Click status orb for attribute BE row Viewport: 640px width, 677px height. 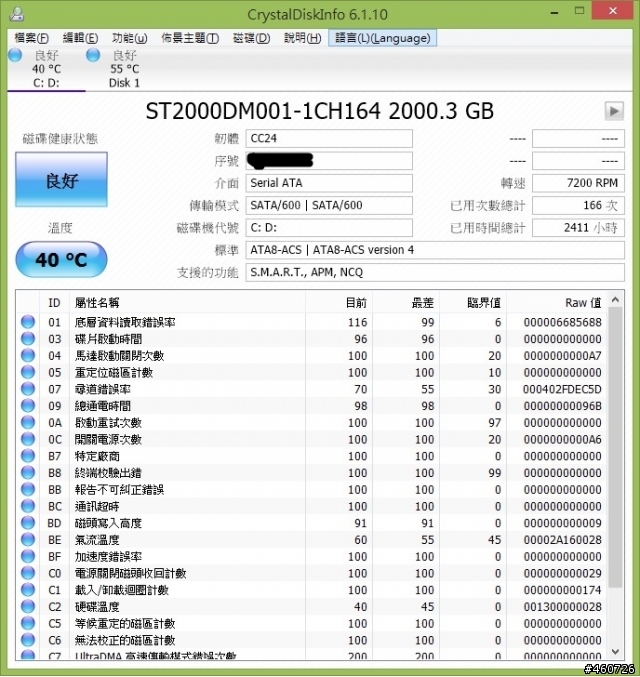coord(28,540)
